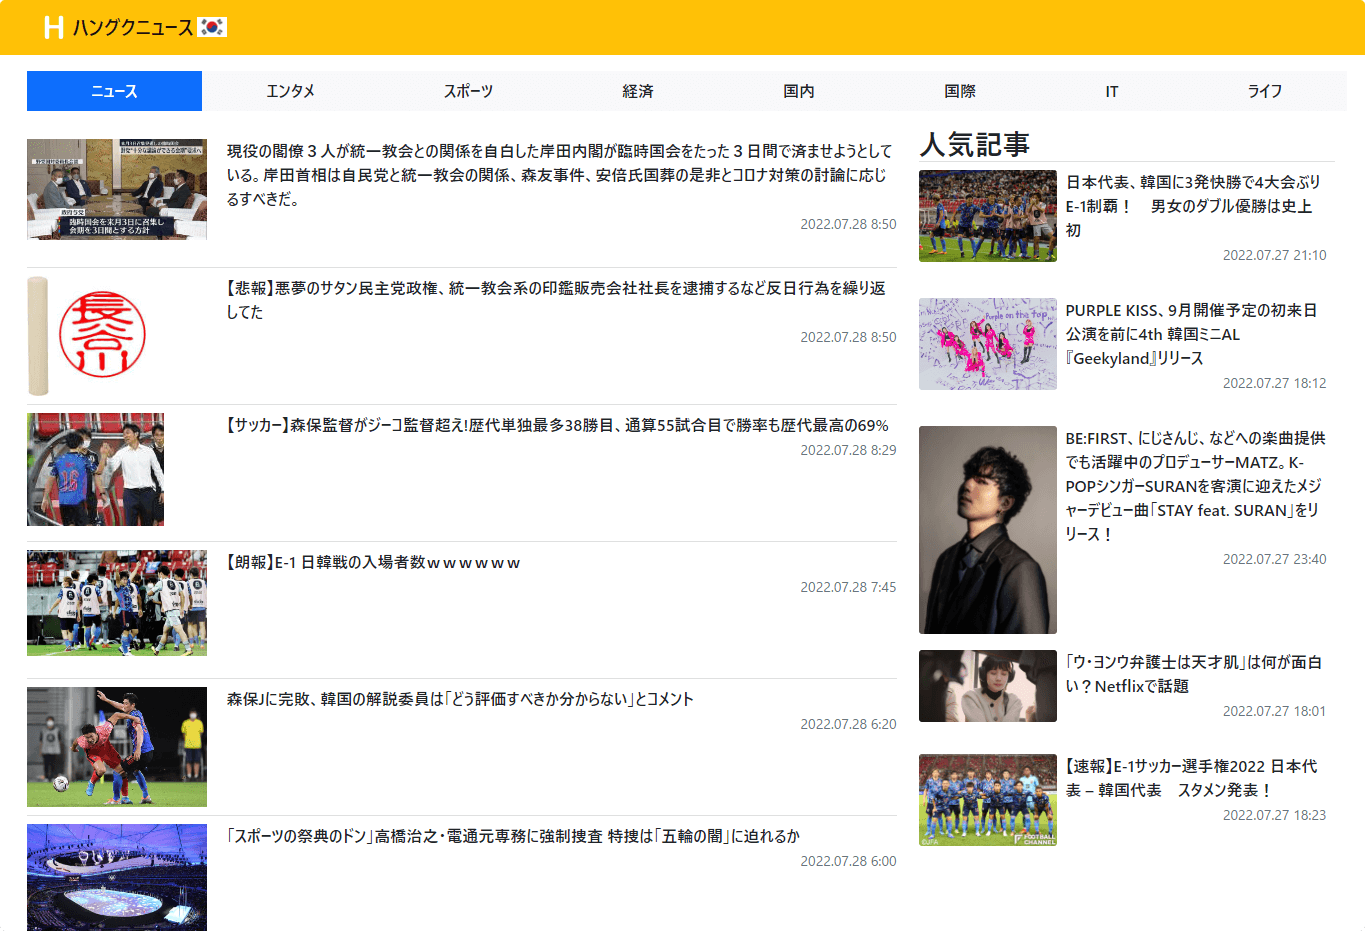Open the E-1 日韓戦の入場者数 article

click(373, 563)
